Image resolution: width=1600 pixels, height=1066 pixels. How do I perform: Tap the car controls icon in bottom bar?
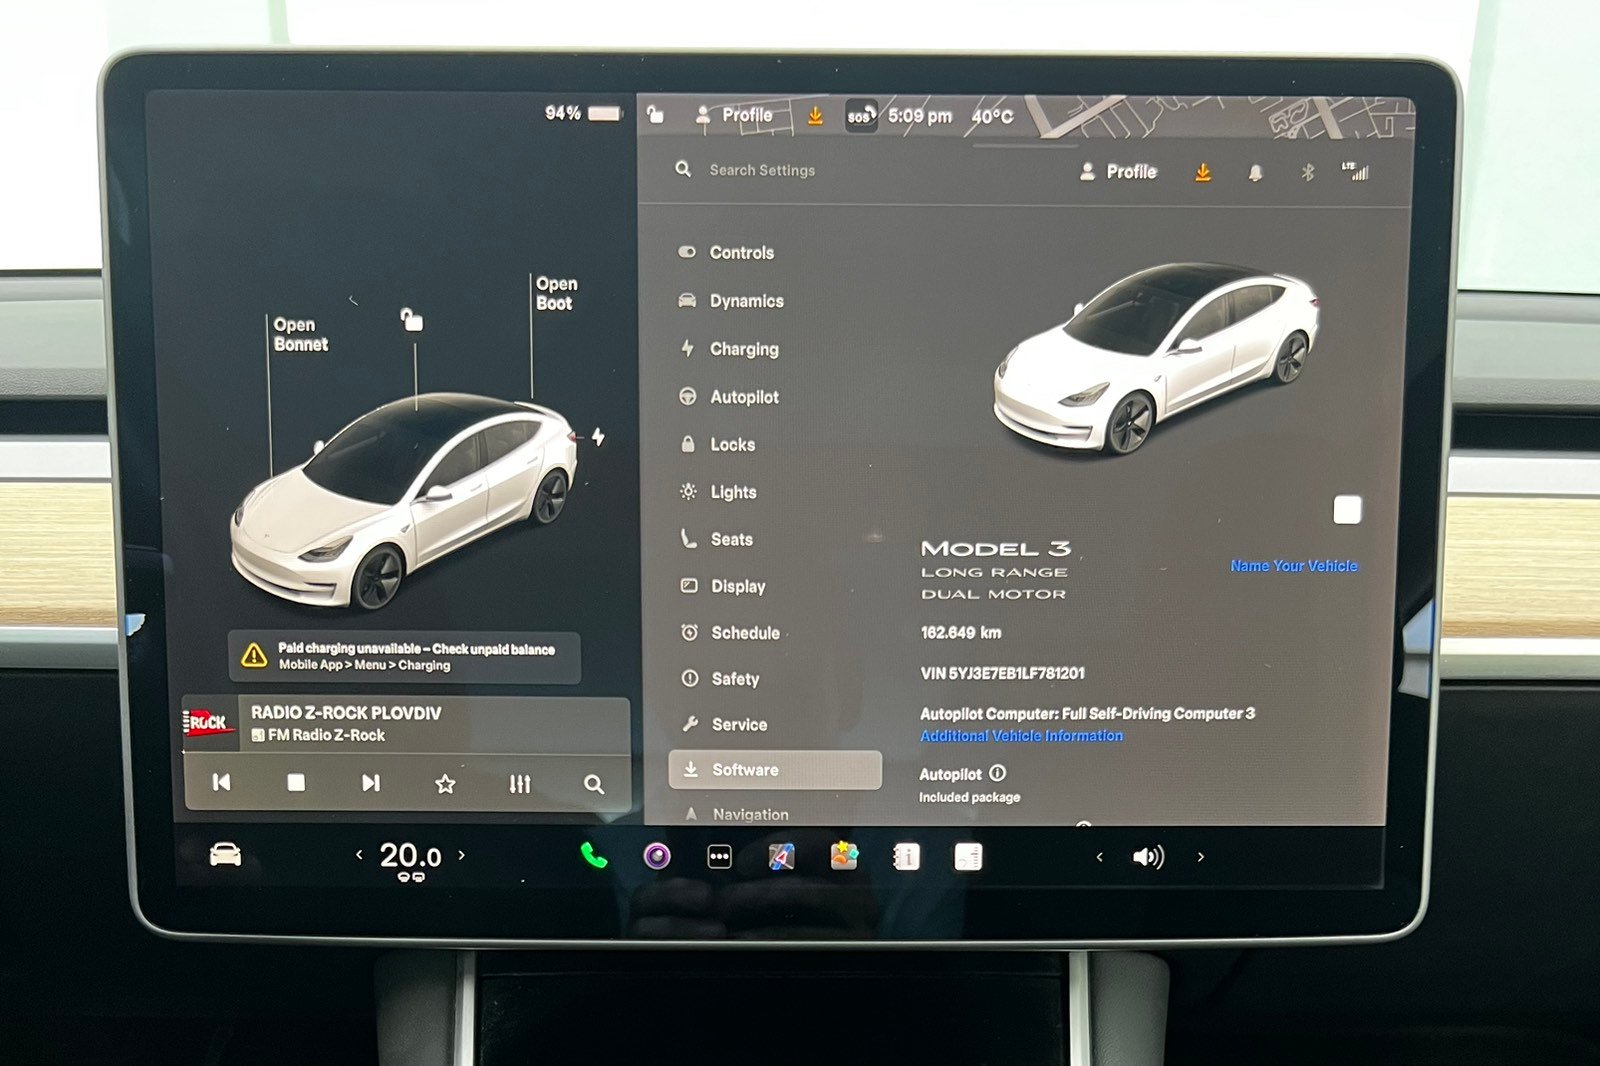click(225, 855)
